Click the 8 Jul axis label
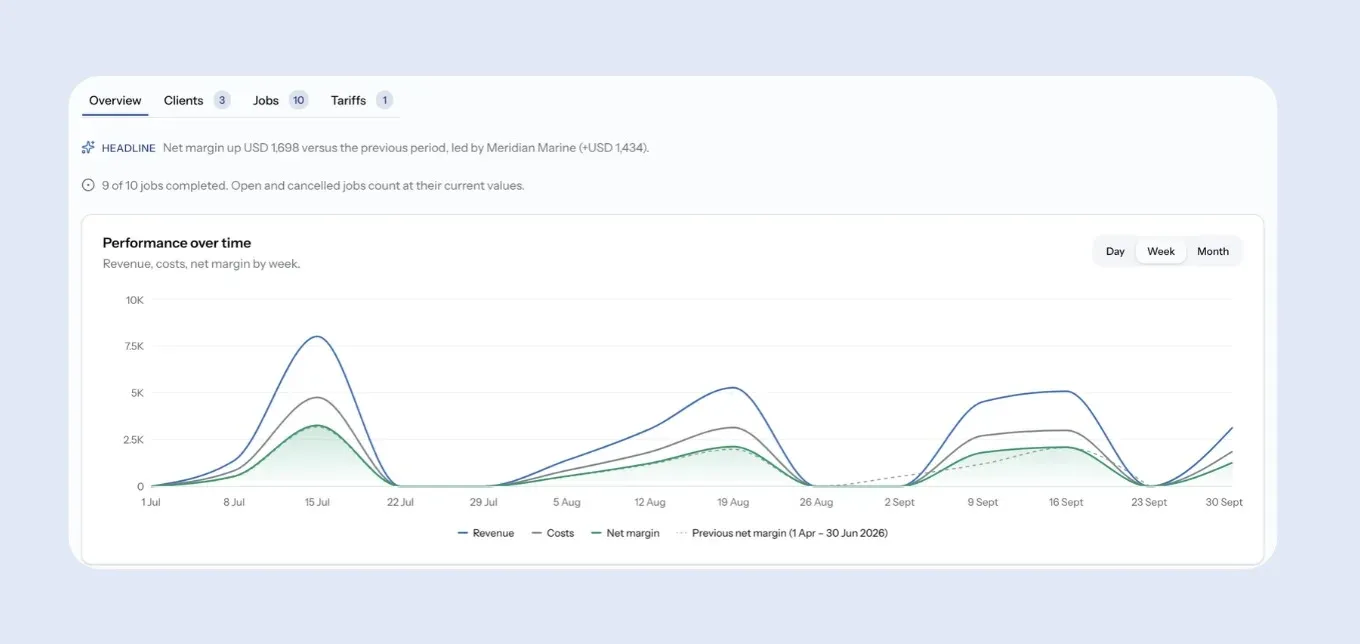 tap(234, 503)
